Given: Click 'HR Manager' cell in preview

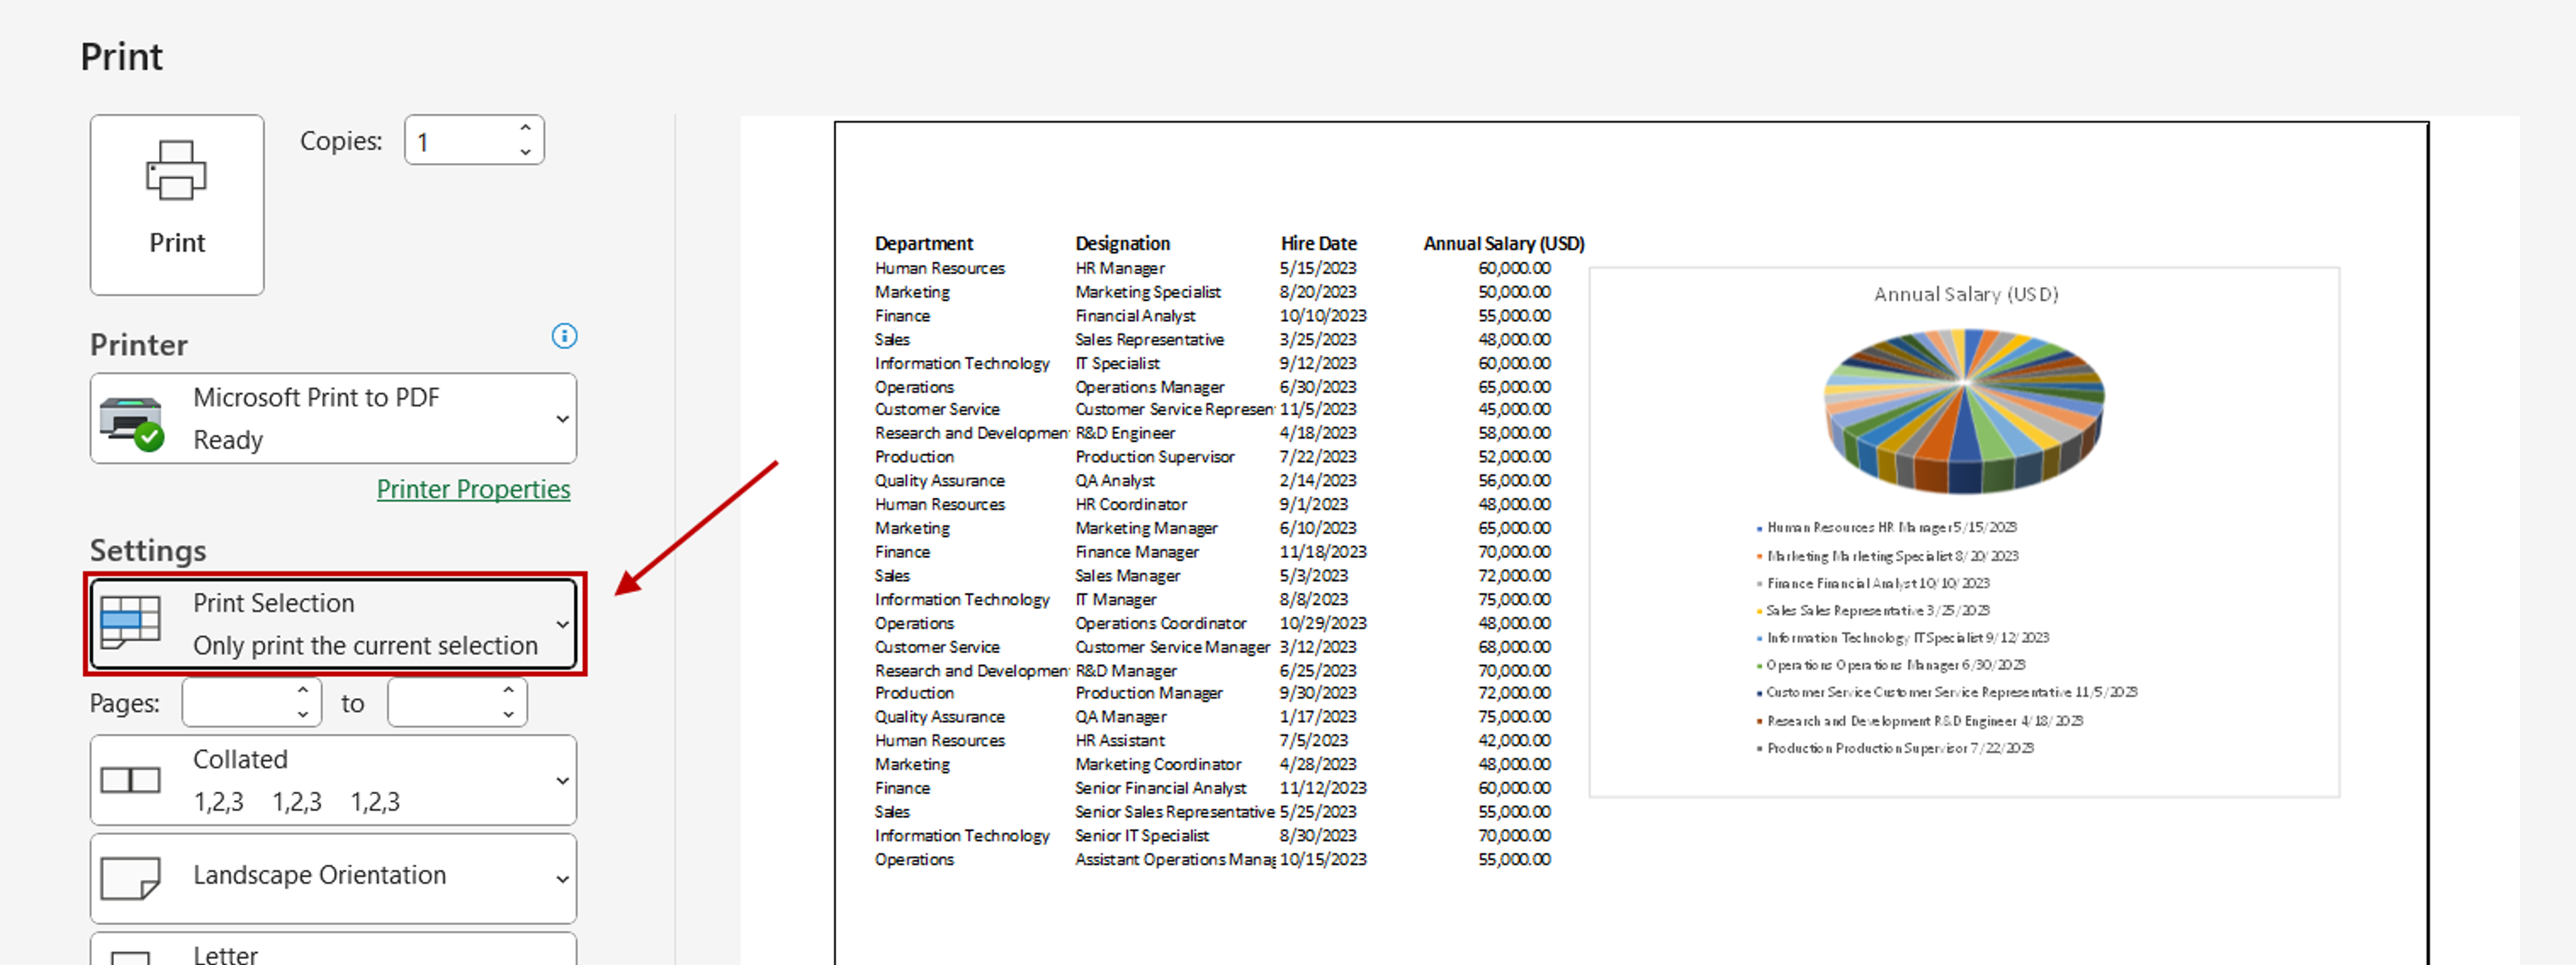Looking at the screenshot, I should click(x=1120, y=268).
